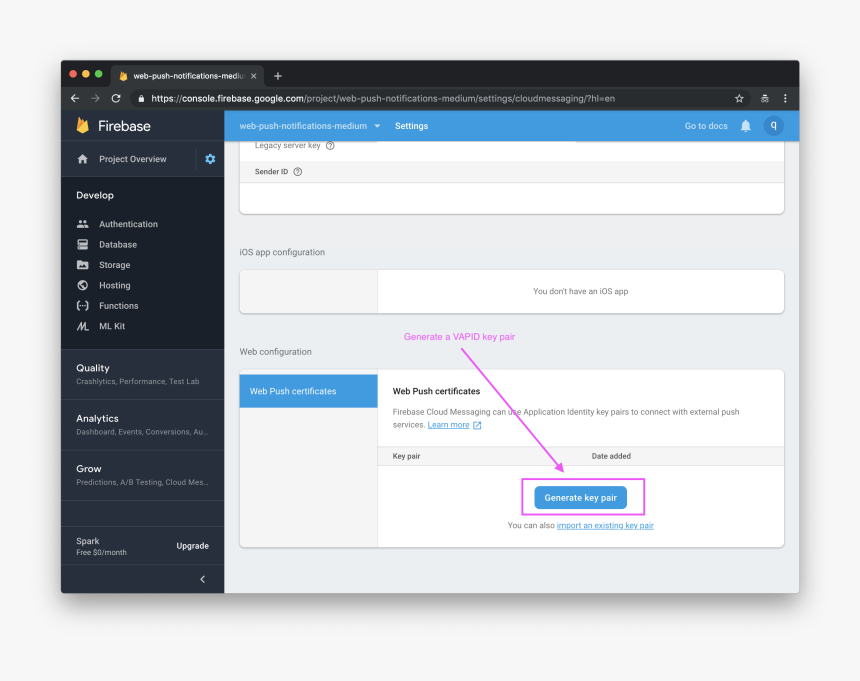Screen dimensions: 860x681
Task: Click 'You don't have an iOS app' text
Action: point(580,291)
